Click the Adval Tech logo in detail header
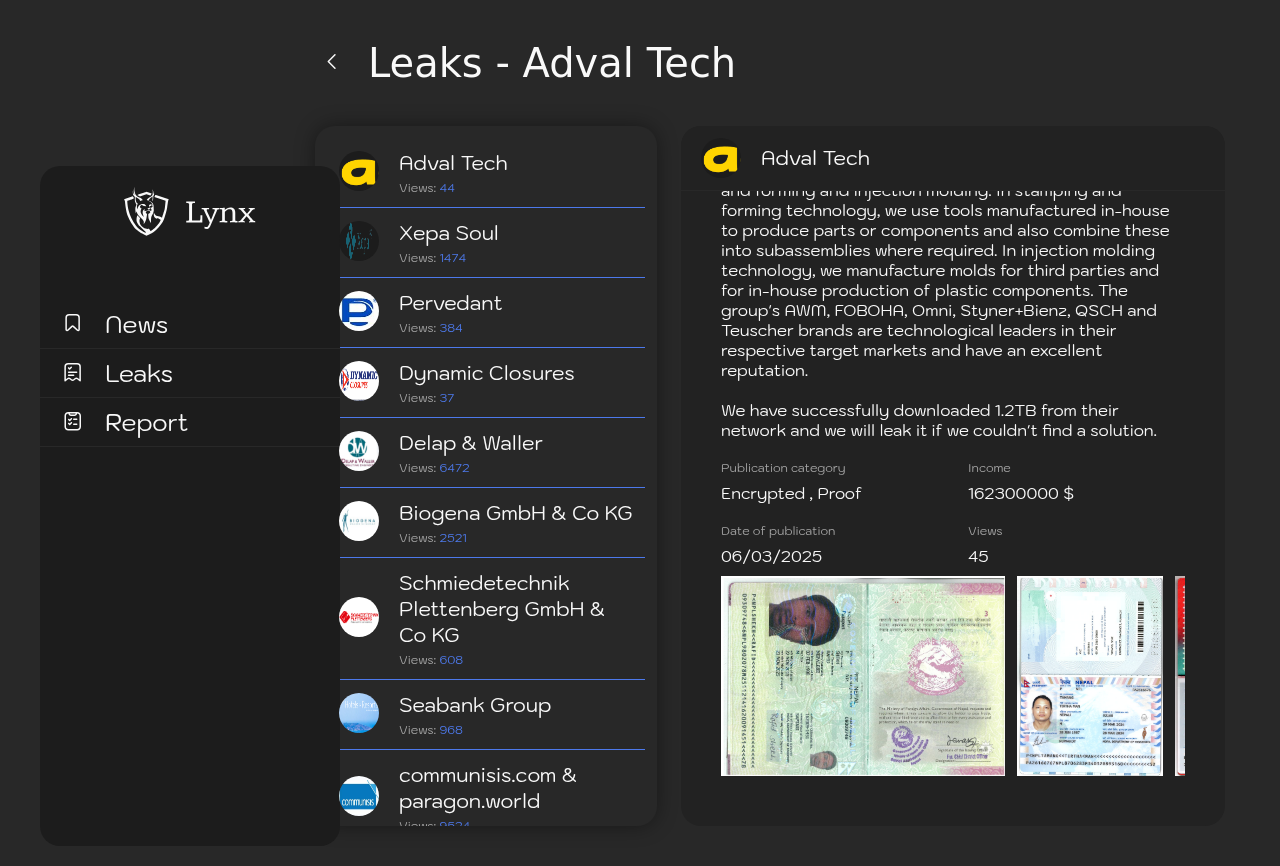 721,158
